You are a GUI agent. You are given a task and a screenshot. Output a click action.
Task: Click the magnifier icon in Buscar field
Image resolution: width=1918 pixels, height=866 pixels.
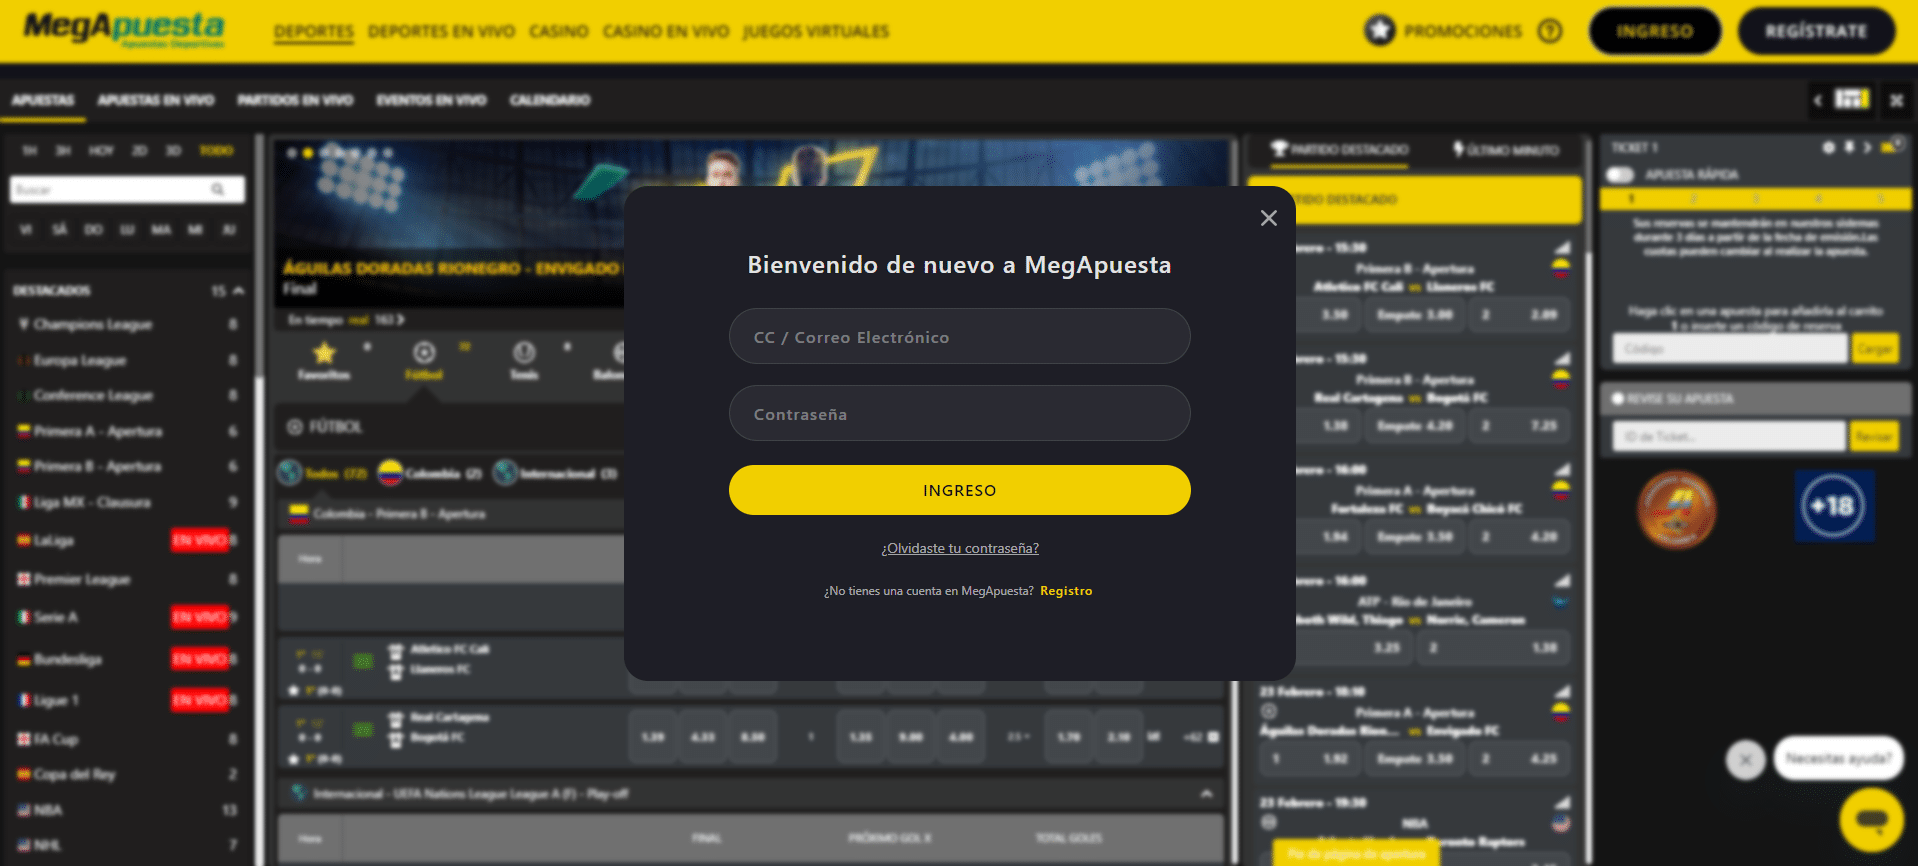[x=218, y=190]
